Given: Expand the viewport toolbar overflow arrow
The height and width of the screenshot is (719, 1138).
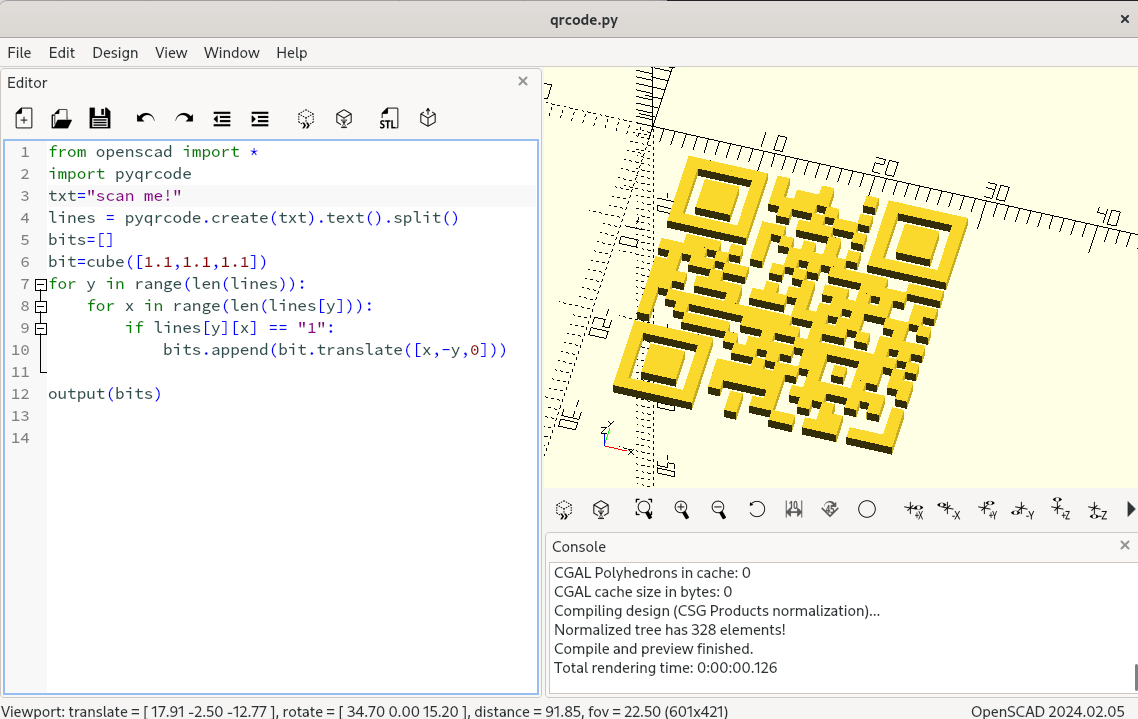Looking at the screenshot, I should click(x=1131, y=509).
